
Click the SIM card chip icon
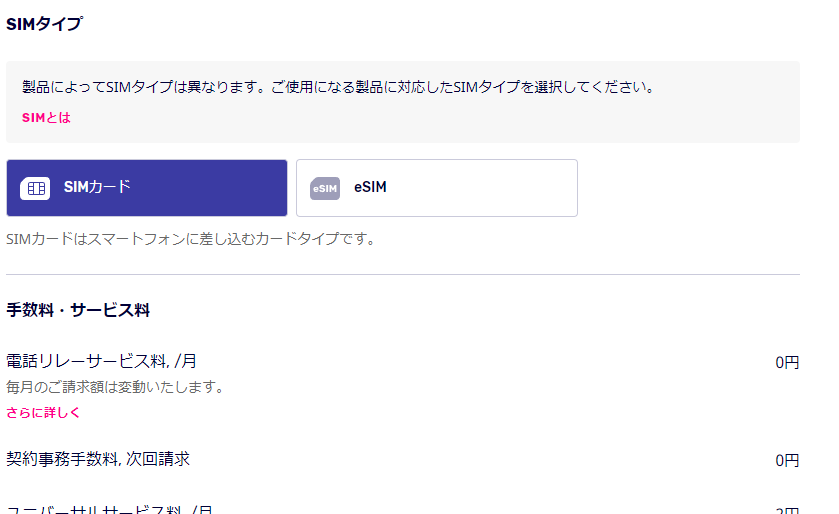pos(35,188)
